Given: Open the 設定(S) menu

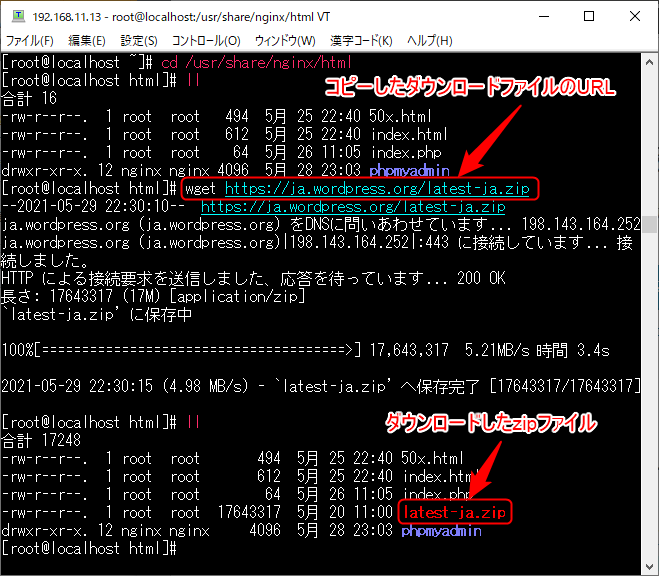Looking at the screenshot, I should tap(139, 41).
